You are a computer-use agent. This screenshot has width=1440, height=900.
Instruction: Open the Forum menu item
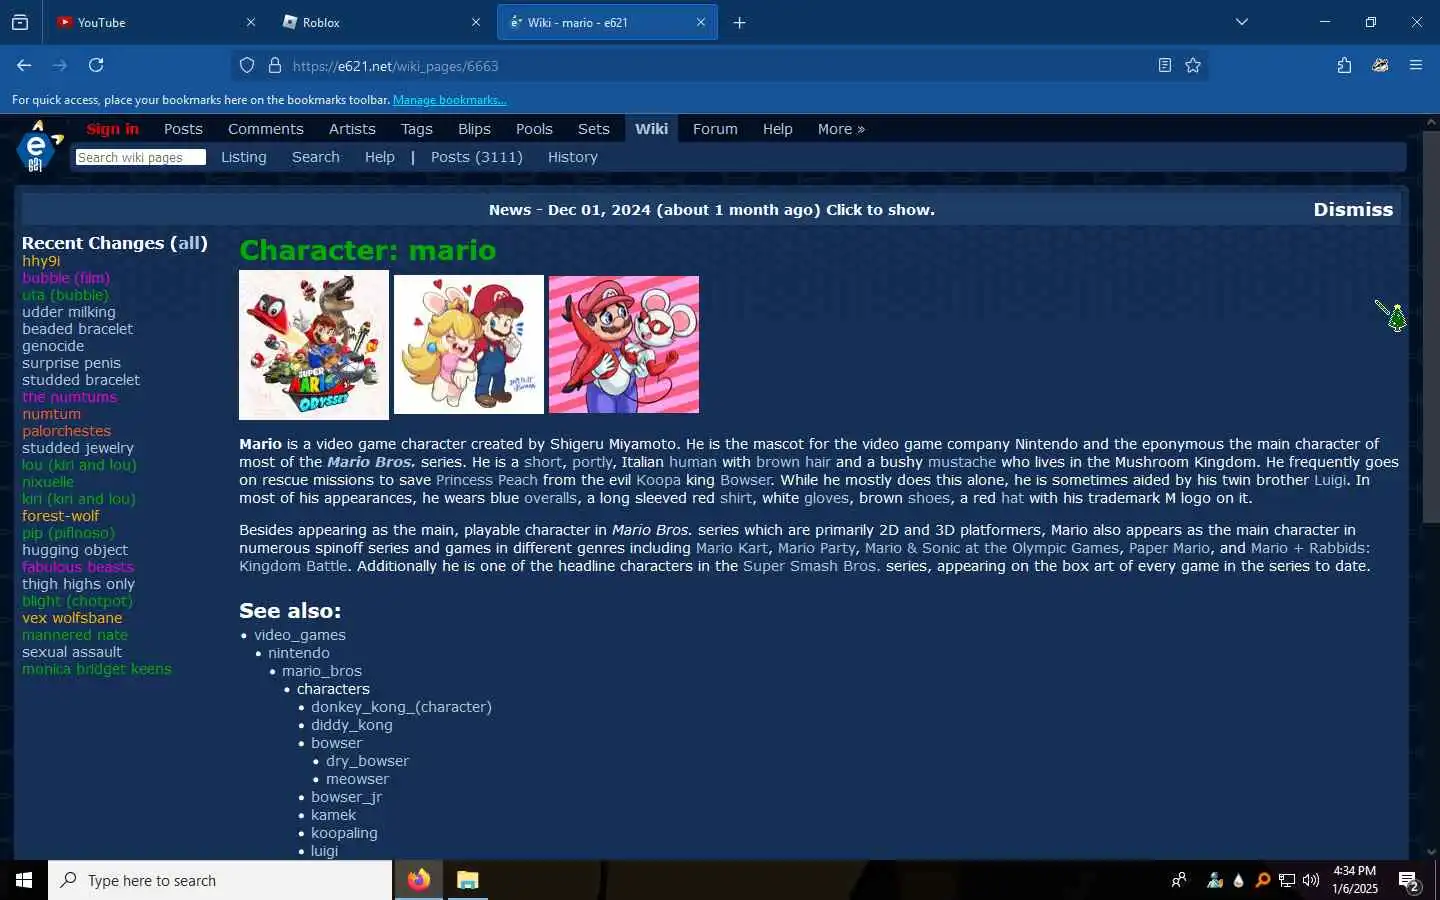(715, 129)
